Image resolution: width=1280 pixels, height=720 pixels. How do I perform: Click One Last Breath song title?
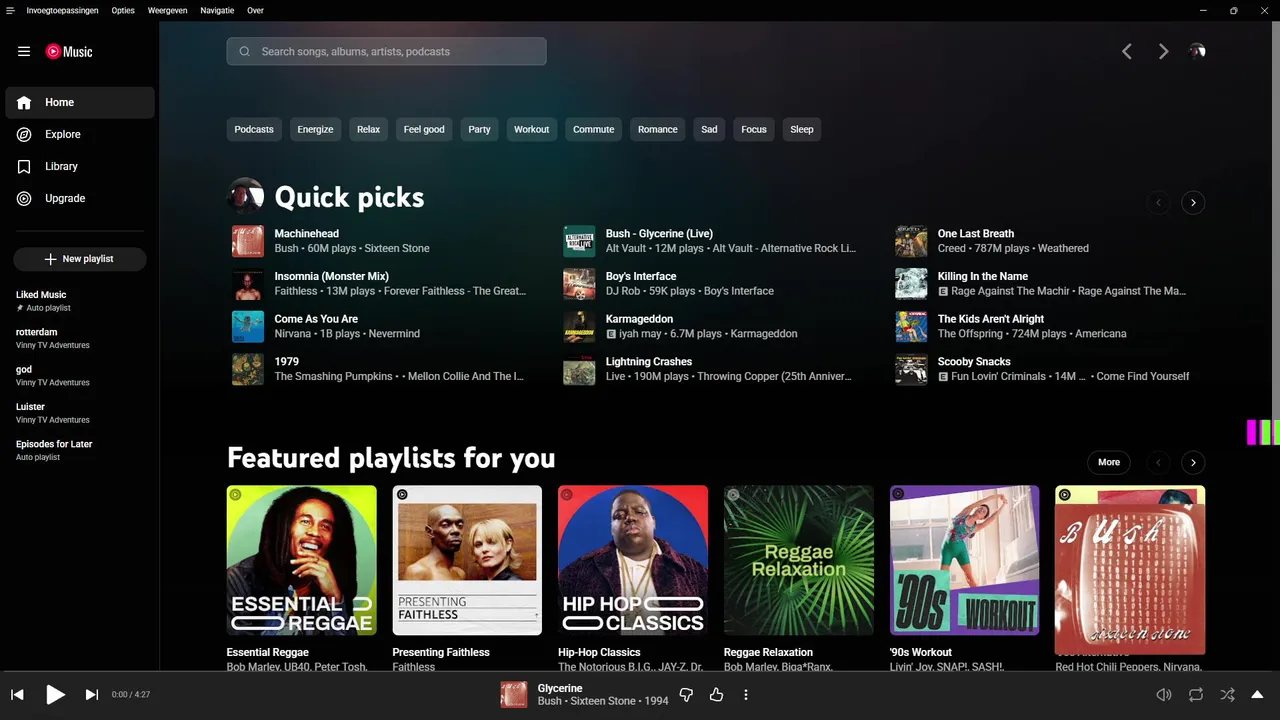click(x=976, y=234)
